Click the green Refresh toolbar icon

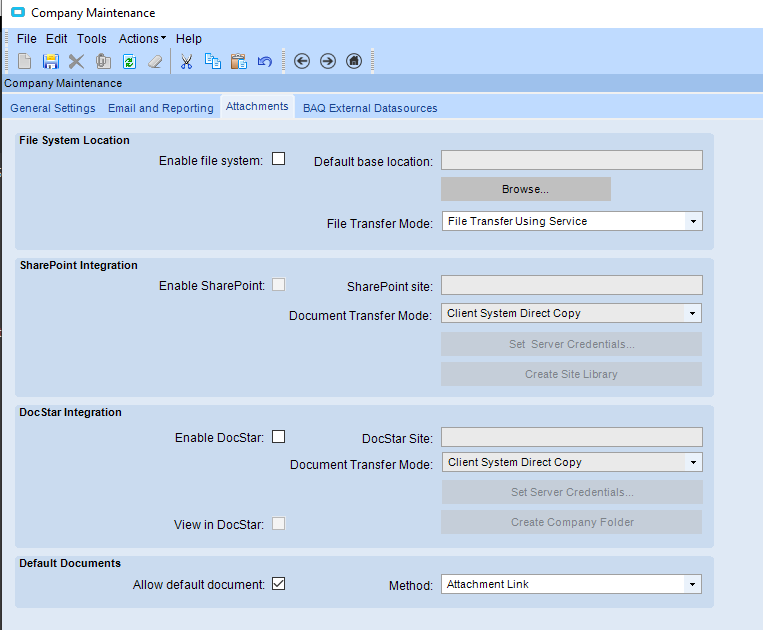pos(129,61)
